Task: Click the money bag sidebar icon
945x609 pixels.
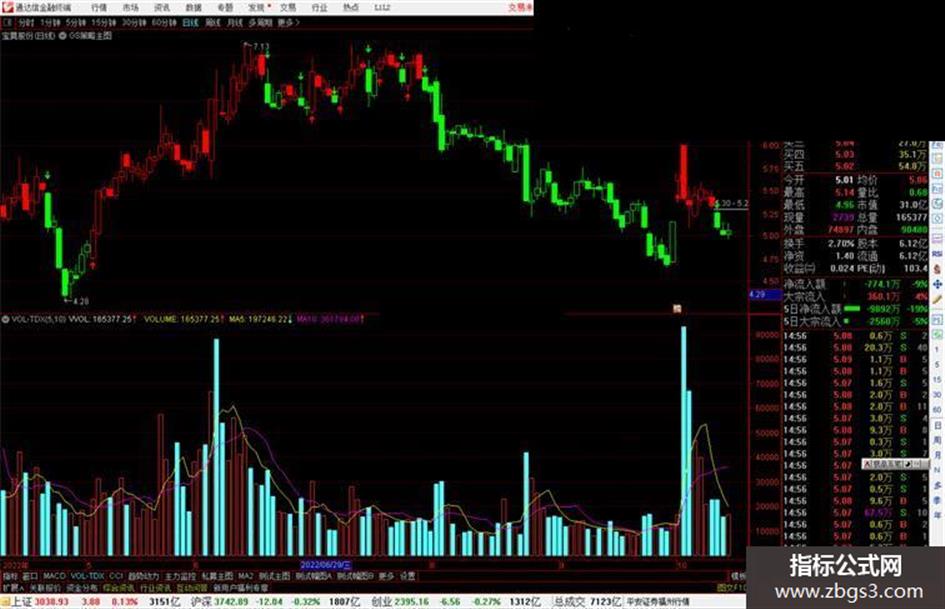Action: coord(937,269)
